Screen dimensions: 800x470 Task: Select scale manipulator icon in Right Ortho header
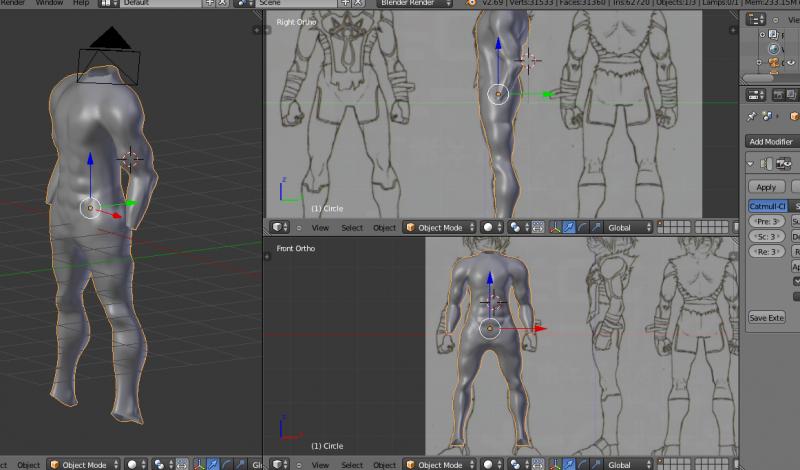[595, 227]
